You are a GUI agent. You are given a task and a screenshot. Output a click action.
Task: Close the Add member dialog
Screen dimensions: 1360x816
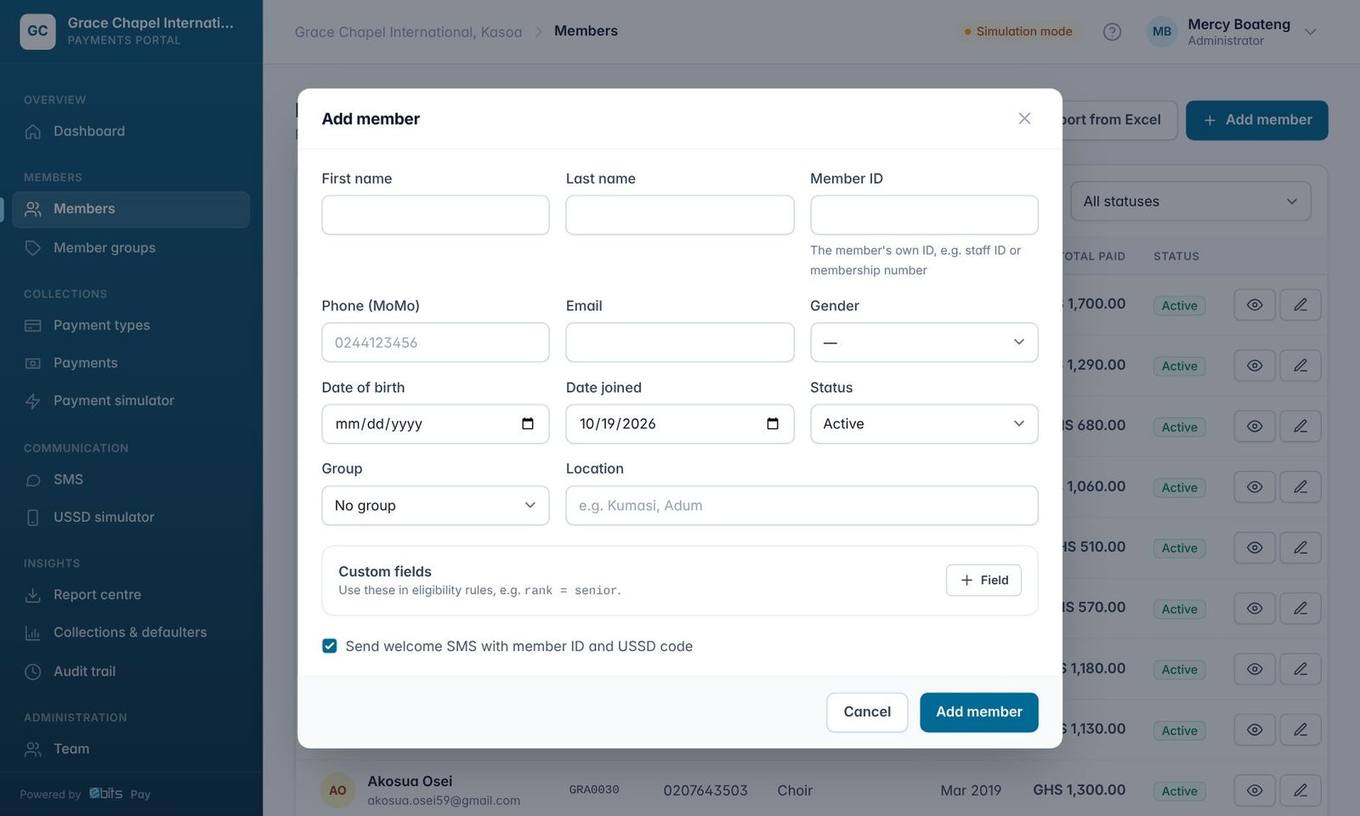click(x=1024, y=118)
